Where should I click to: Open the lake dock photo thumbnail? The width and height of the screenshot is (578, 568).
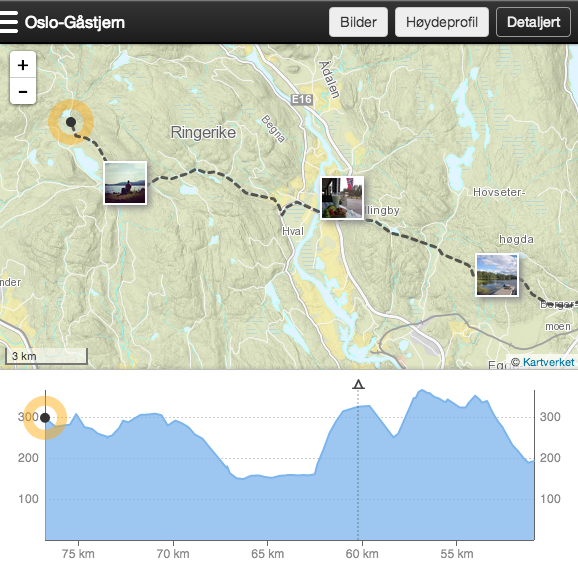pos(497,275)
